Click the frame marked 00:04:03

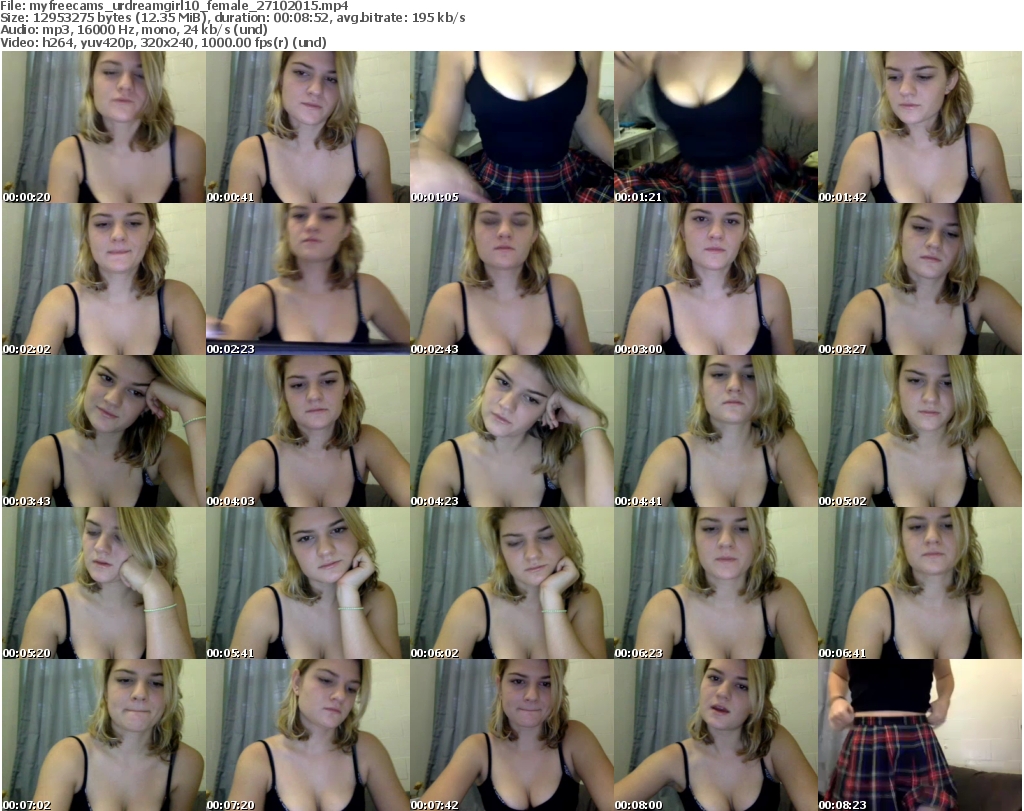coord(308,431)
